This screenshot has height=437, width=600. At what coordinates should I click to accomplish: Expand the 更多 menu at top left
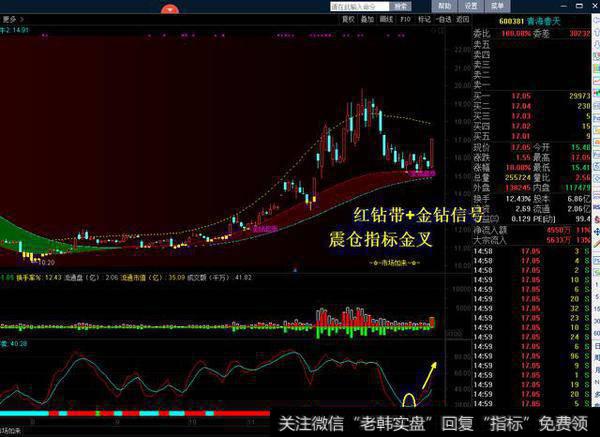[x=12, y=18]
